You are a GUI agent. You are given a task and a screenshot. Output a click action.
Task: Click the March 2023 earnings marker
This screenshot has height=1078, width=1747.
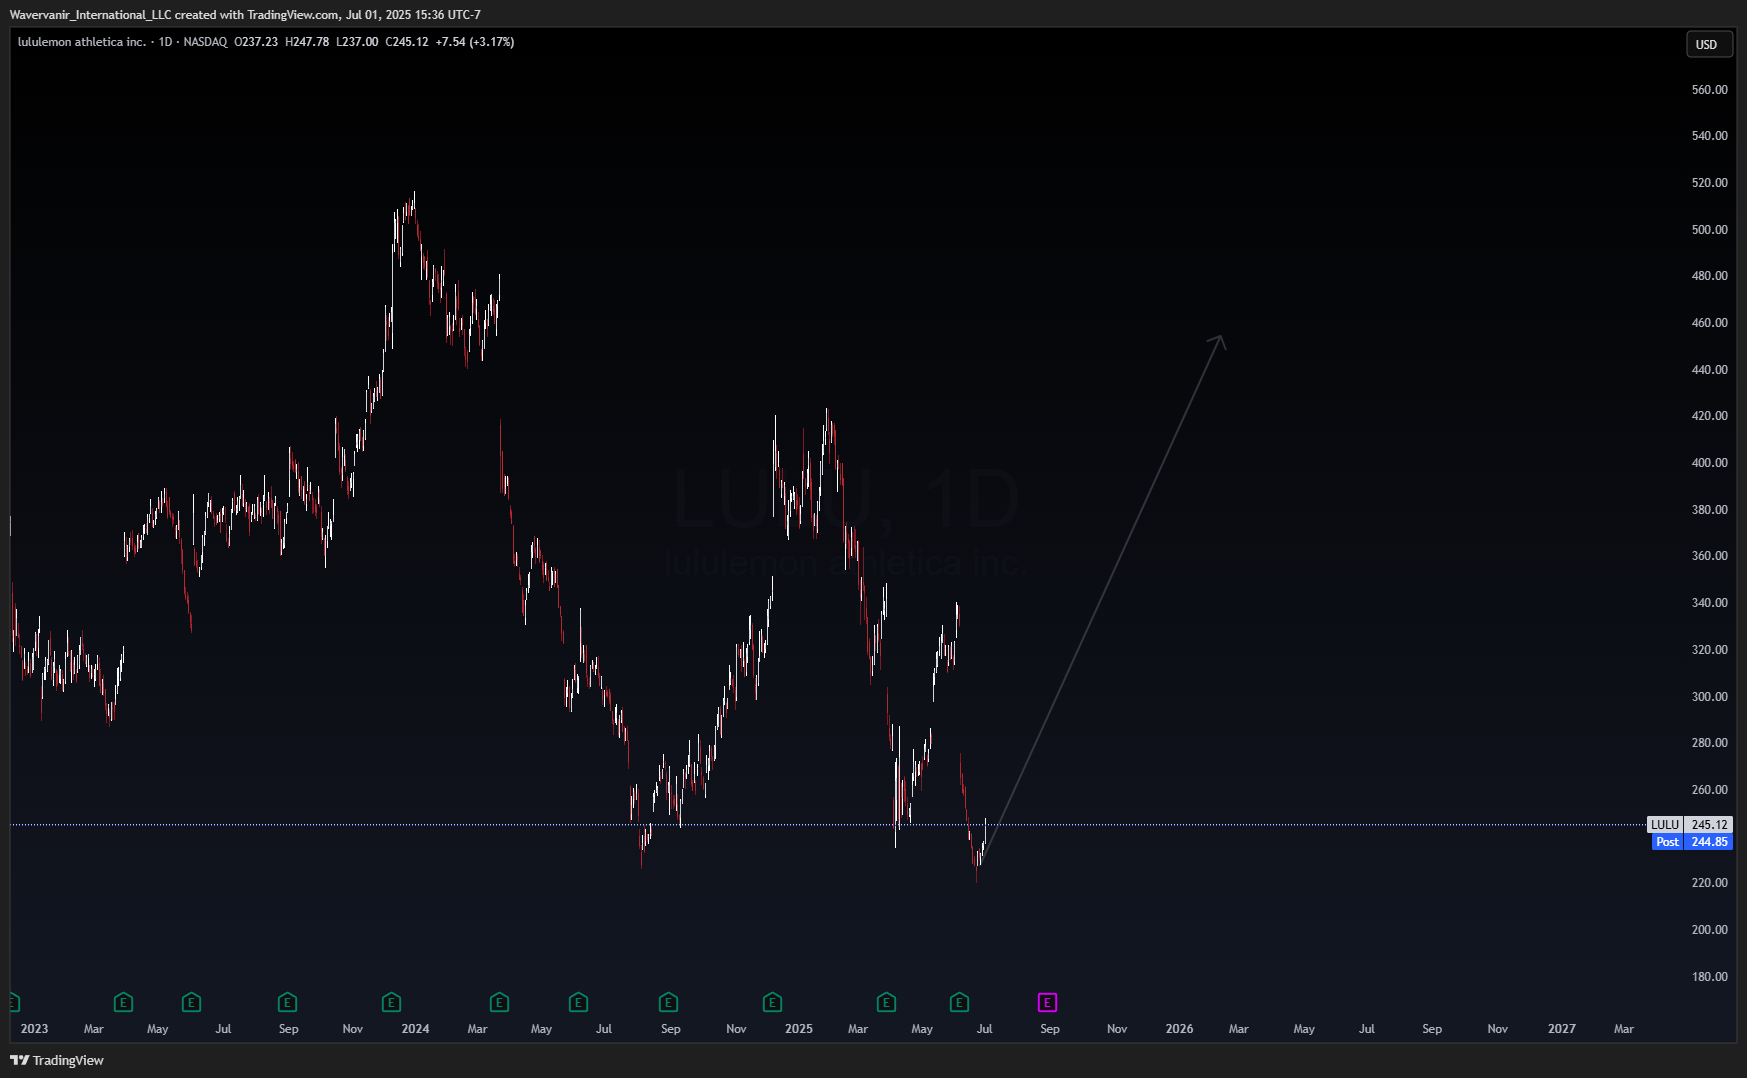point(123,1002)
